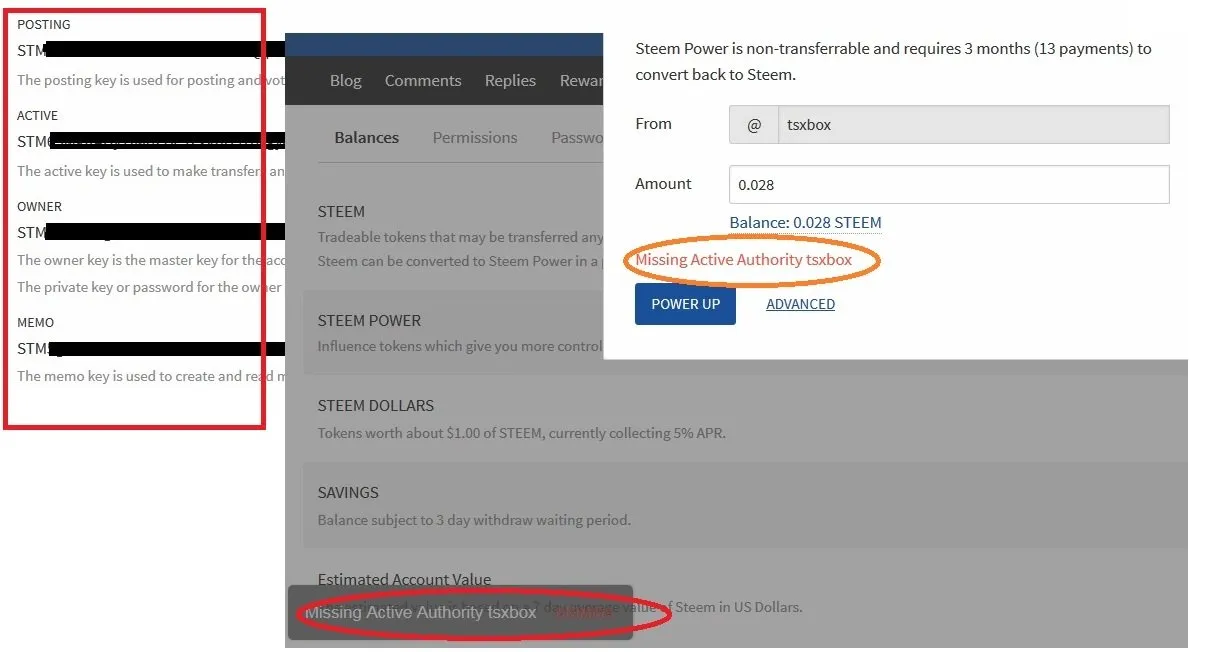
Task: Click the Steem Dollars 5% APR description
Action: coord(521,434)
